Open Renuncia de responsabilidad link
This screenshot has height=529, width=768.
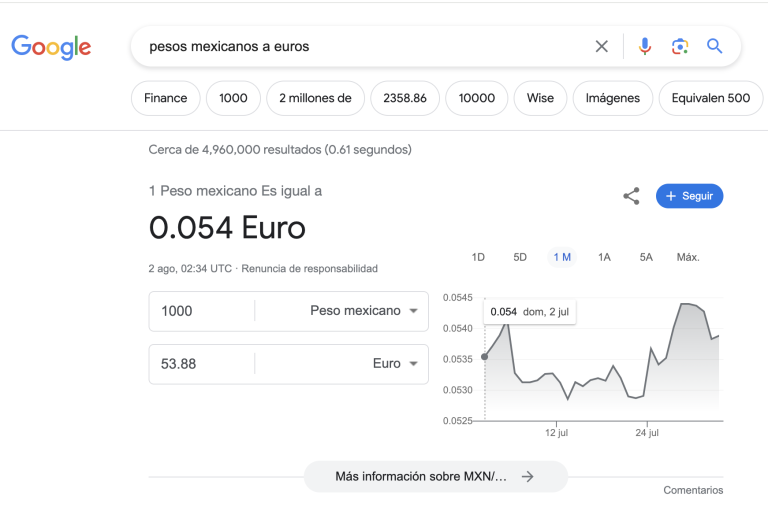click(x=310, y=269)
